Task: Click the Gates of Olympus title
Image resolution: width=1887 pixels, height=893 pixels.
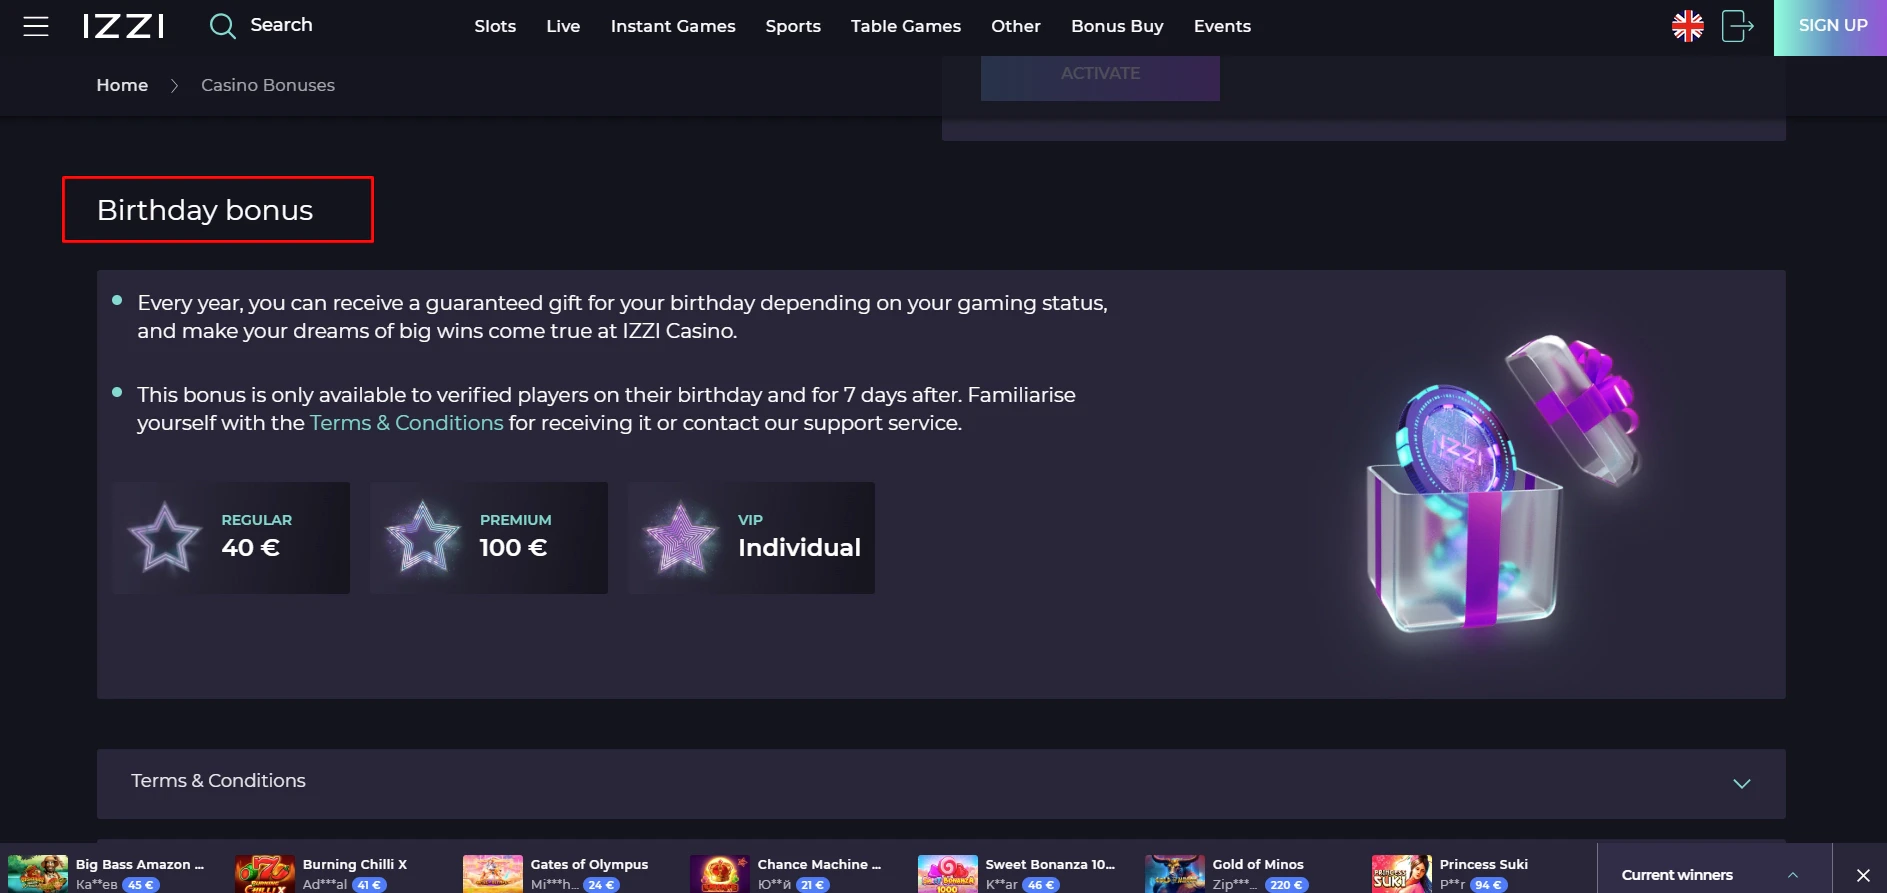Action: click(589, 865)
